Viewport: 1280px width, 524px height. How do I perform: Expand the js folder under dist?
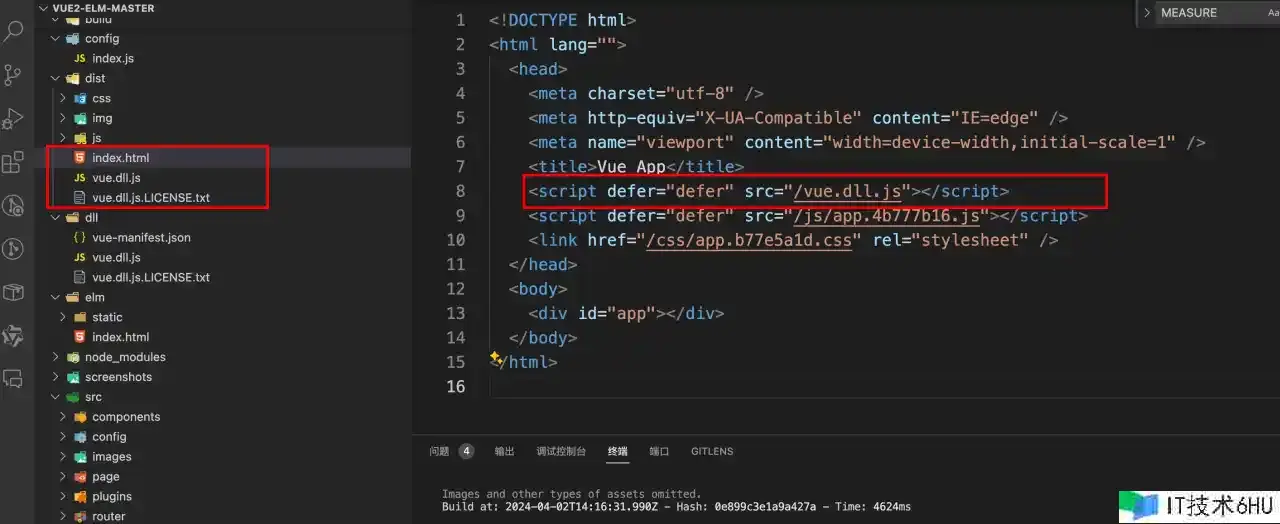(x=62, y=138)
